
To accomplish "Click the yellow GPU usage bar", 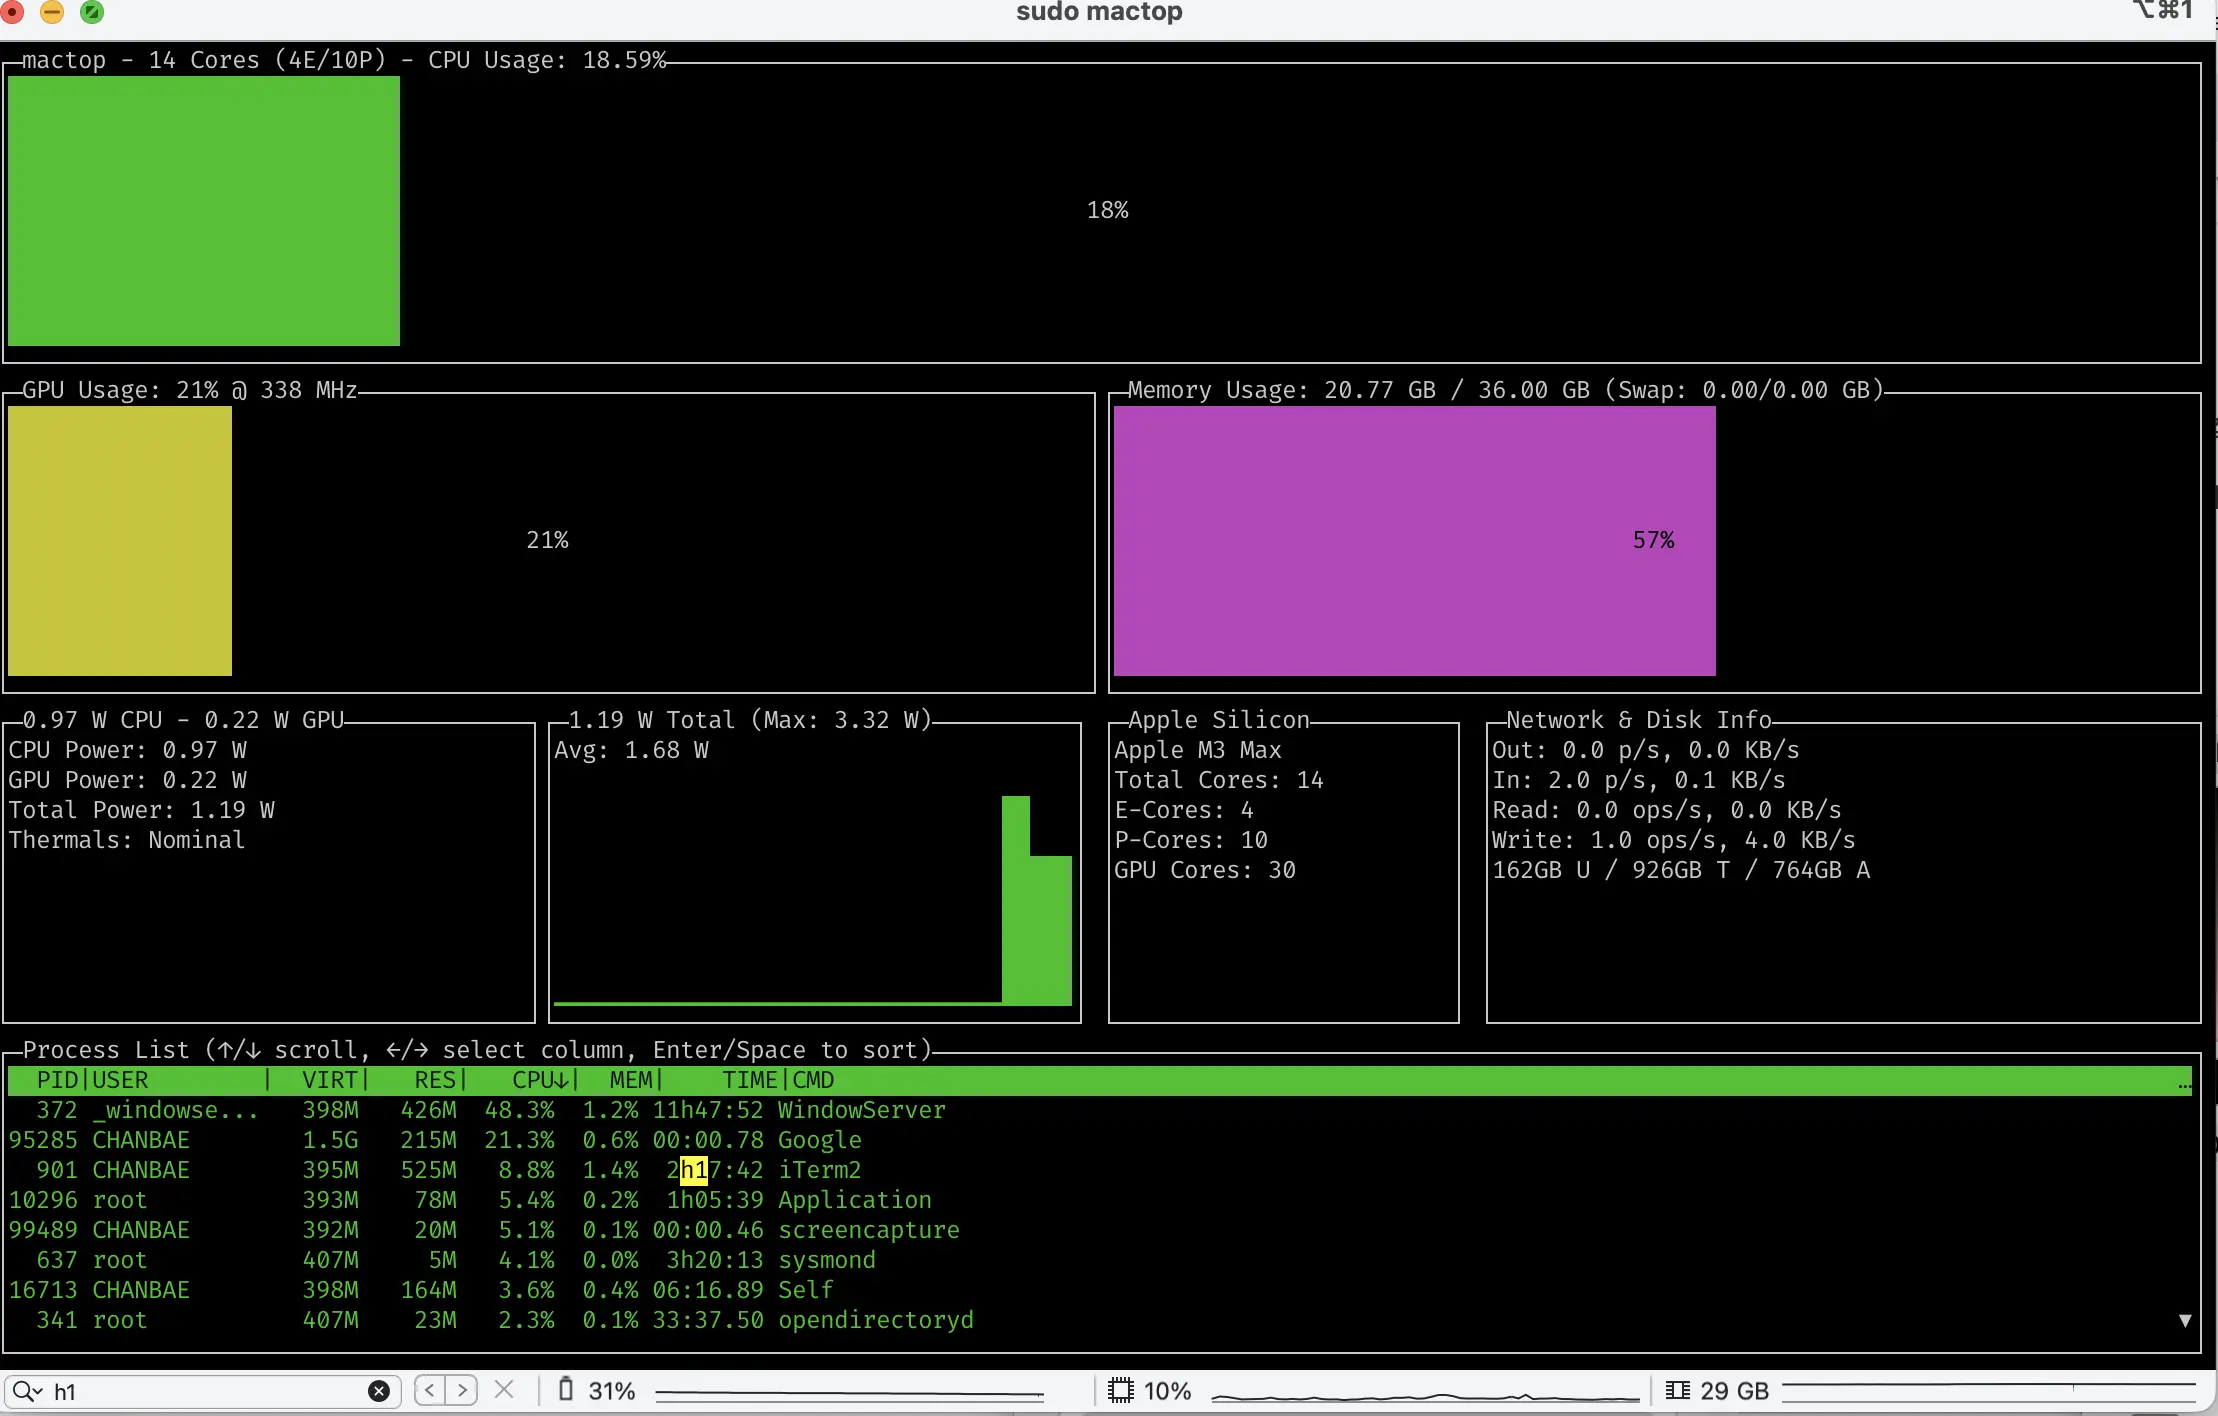I will click(120, 541).
